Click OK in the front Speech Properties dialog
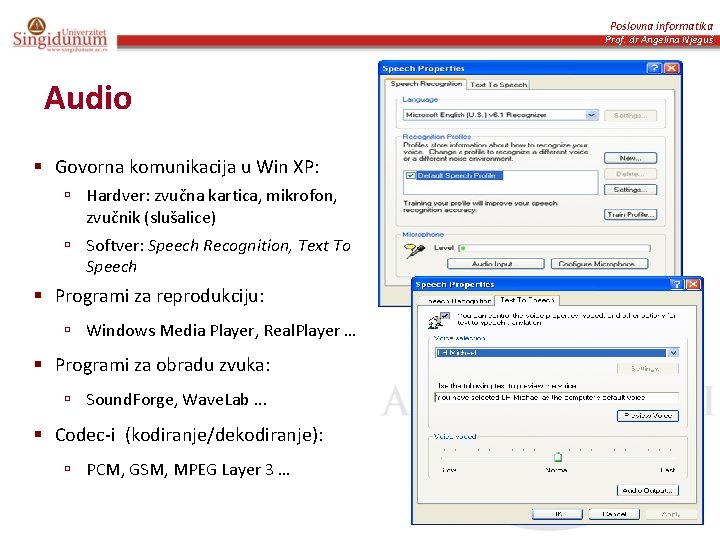The width and height of the screenshot is (720, 540). [x=557, y=514]
